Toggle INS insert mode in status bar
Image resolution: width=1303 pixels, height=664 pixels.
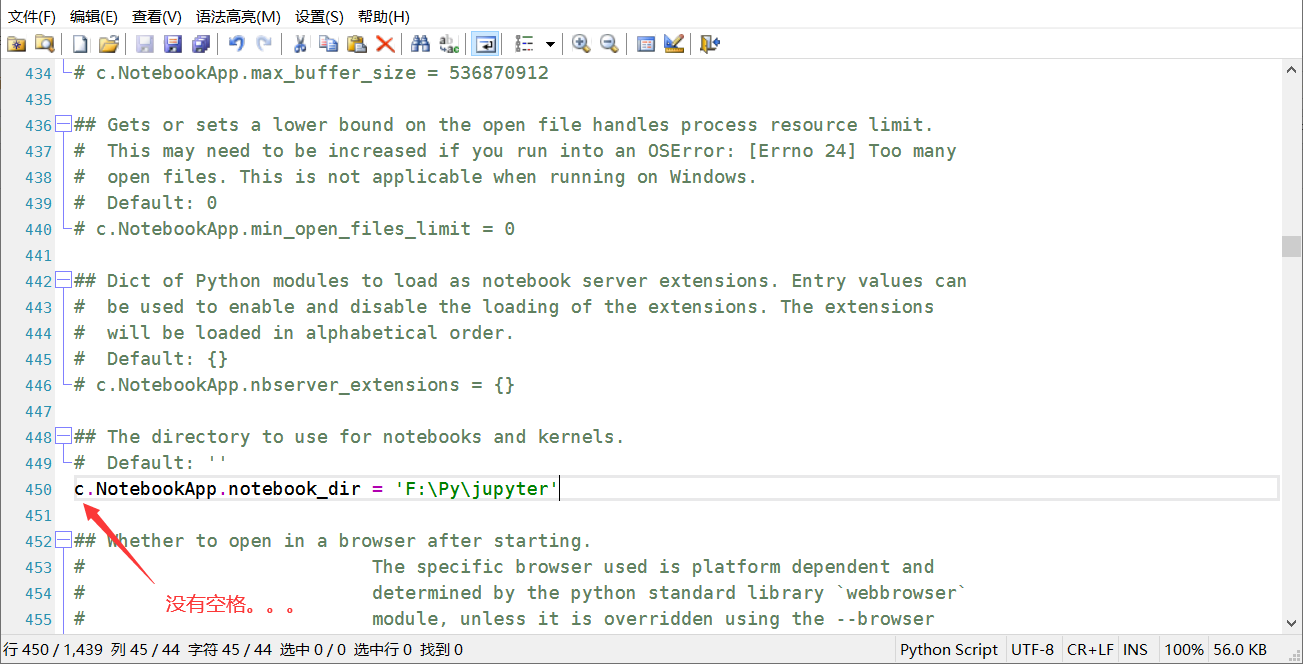point(1135,650)
